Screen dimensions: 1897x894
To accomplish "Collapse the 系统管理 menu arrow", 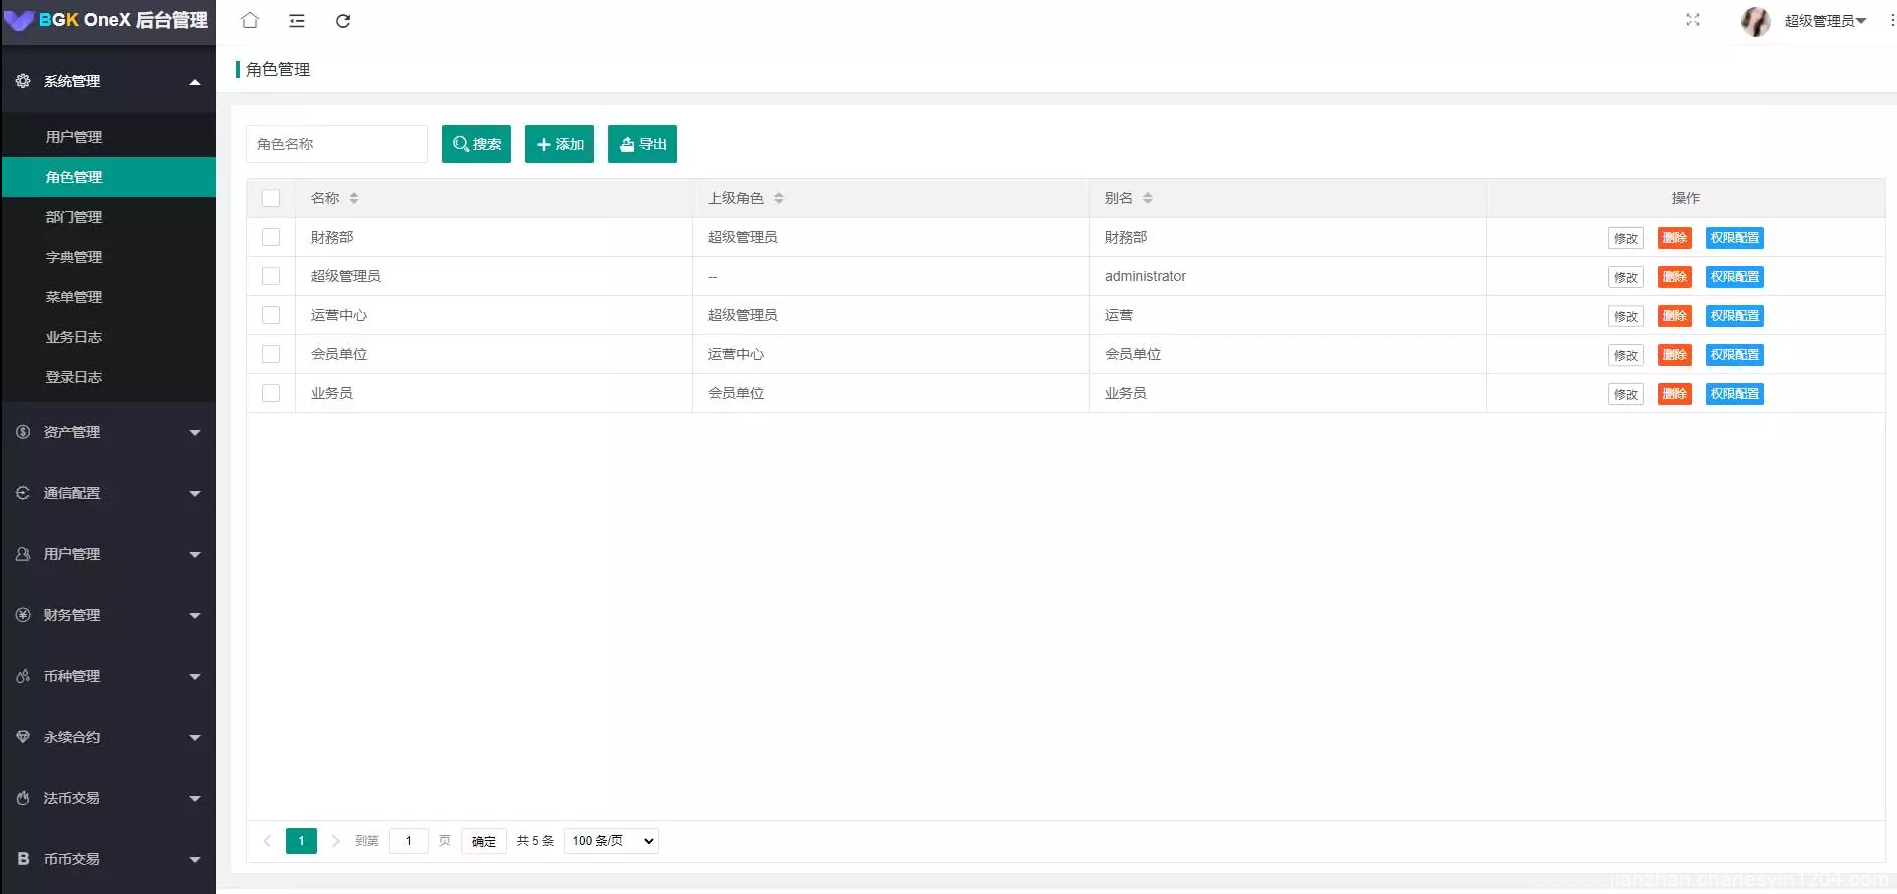I will click(x=195, y=82).
